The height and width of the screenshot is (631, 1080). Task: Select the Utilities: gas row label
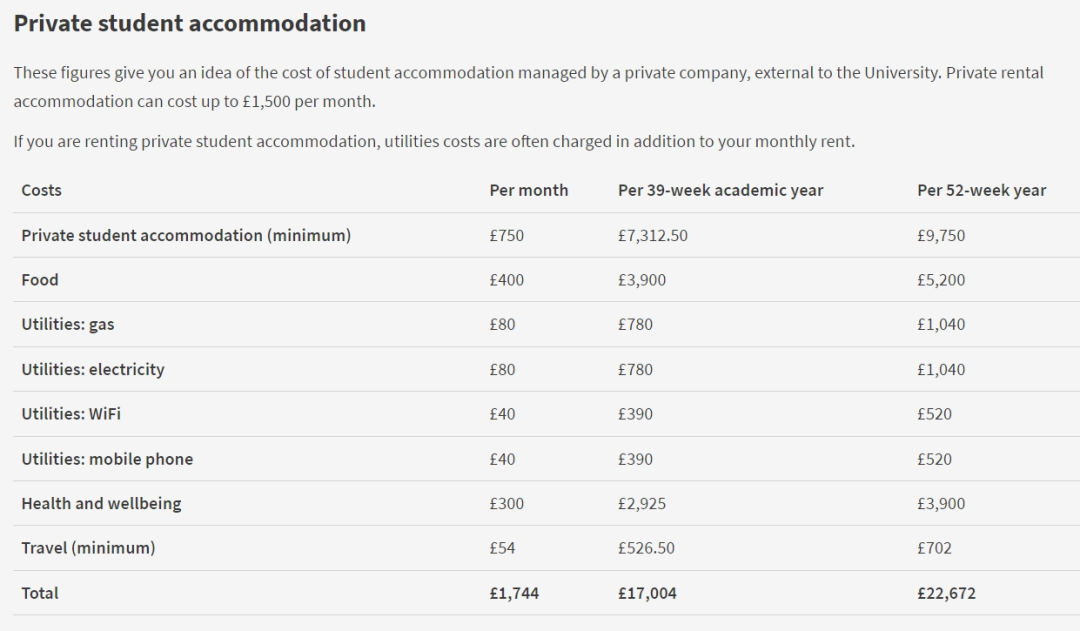(68, 325)
